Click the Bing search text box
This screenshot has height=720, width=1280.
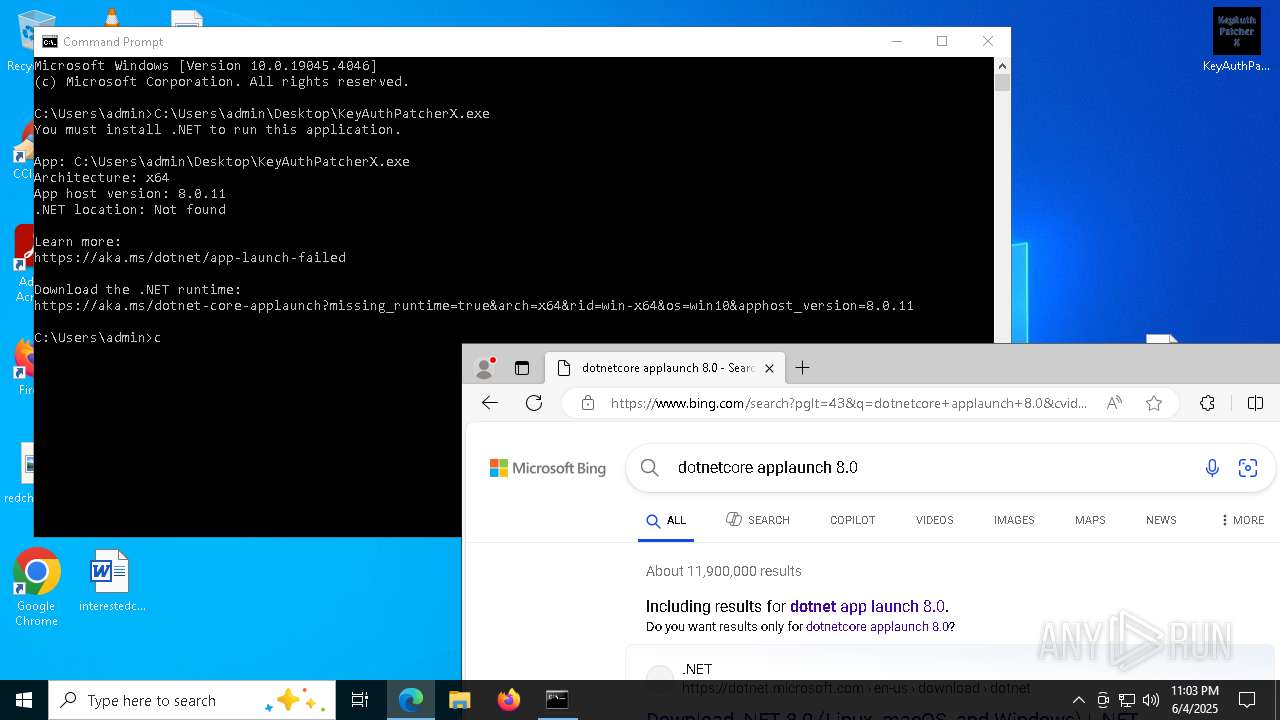[x=930, y=468]
